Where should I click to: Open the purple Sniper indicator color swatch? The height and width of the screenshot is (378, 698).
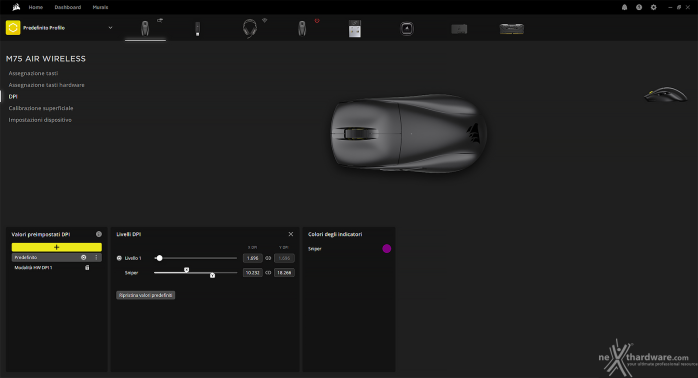387,249
